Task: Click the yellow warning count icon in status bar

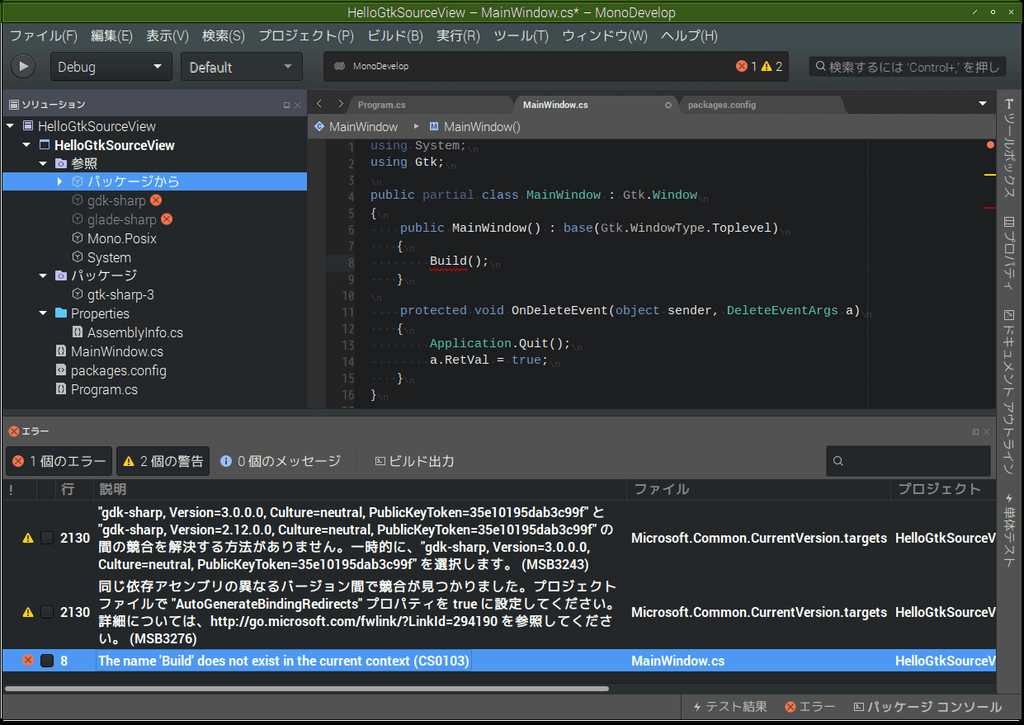Action: tap(767, 66)
